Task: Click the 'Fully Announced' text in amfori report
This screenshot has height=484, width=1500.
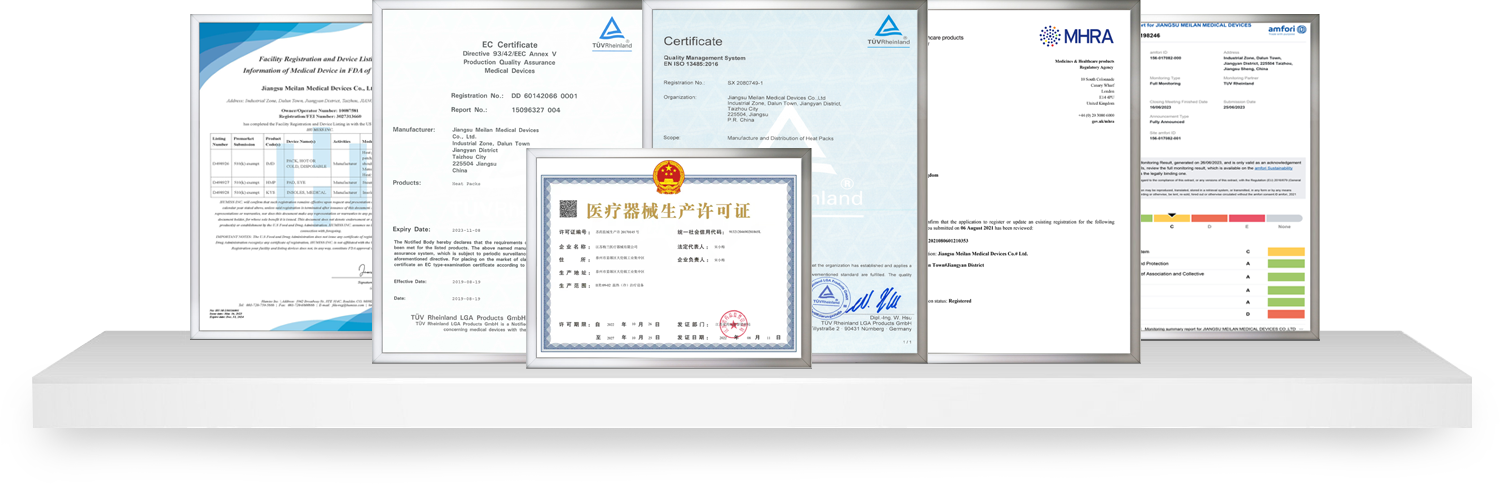Action: point(1167,122)
